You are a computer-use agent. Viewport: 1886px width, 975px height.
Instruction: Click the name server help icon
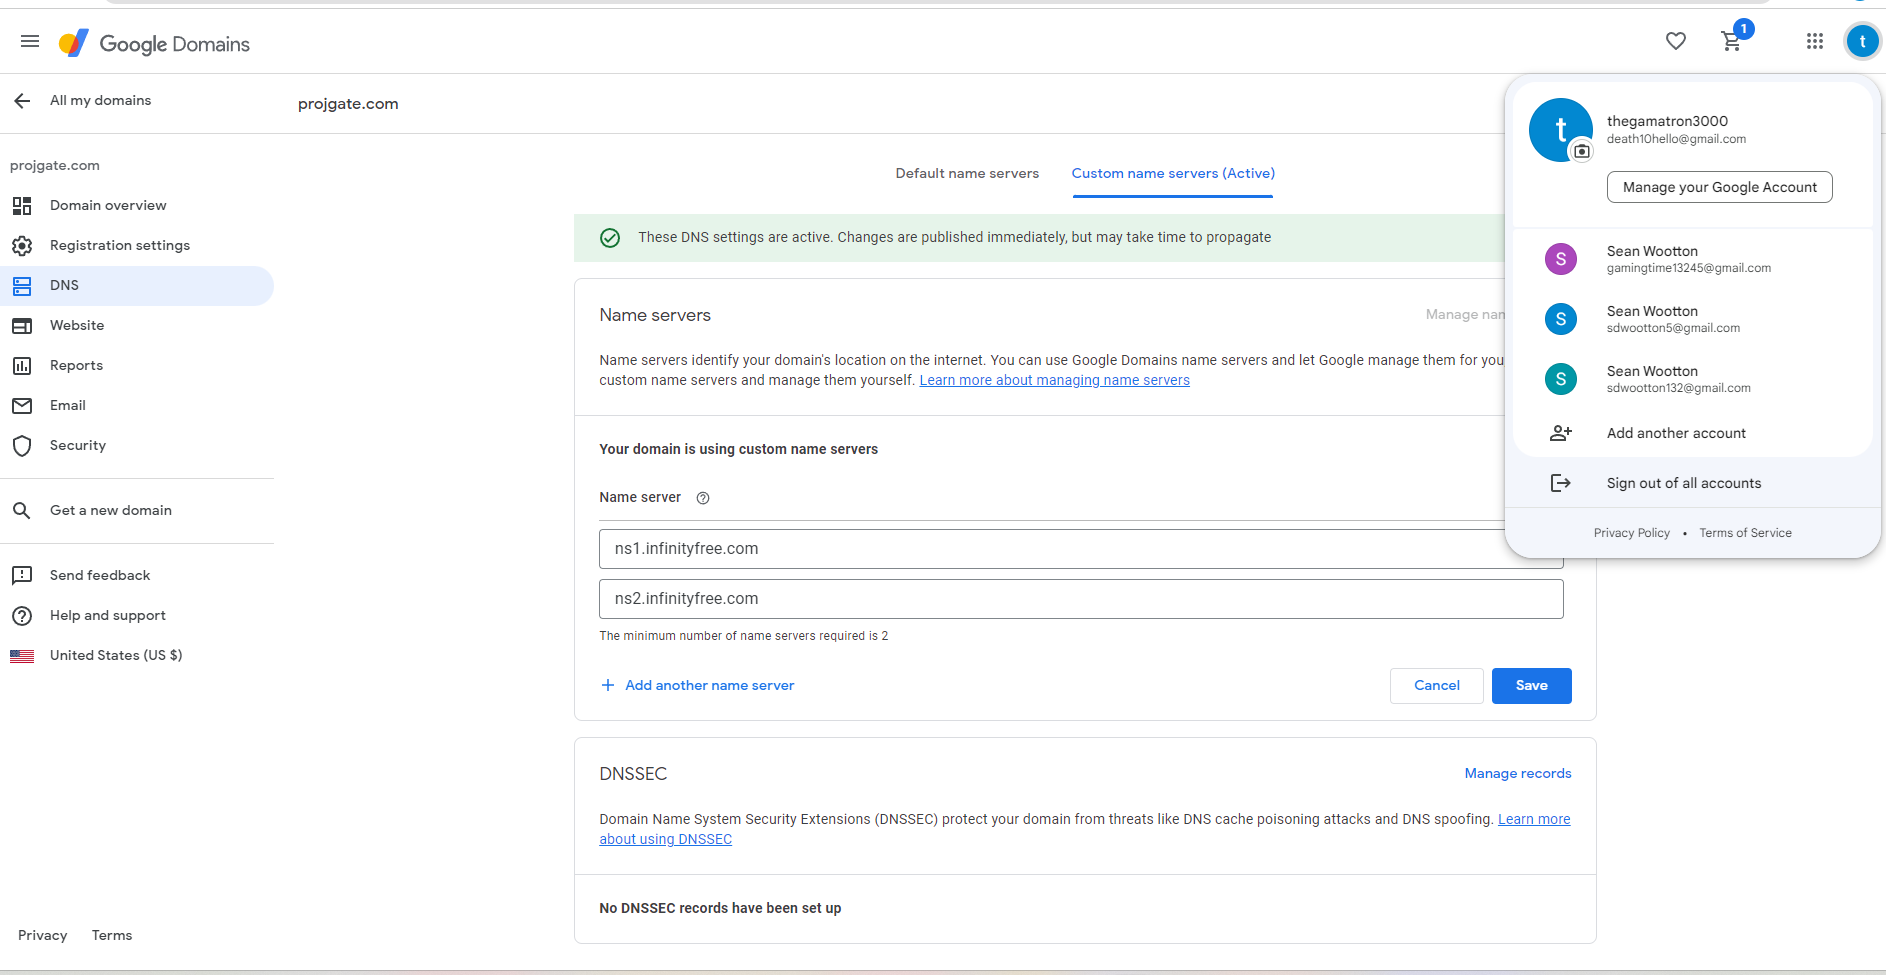(x=703, y=498)
